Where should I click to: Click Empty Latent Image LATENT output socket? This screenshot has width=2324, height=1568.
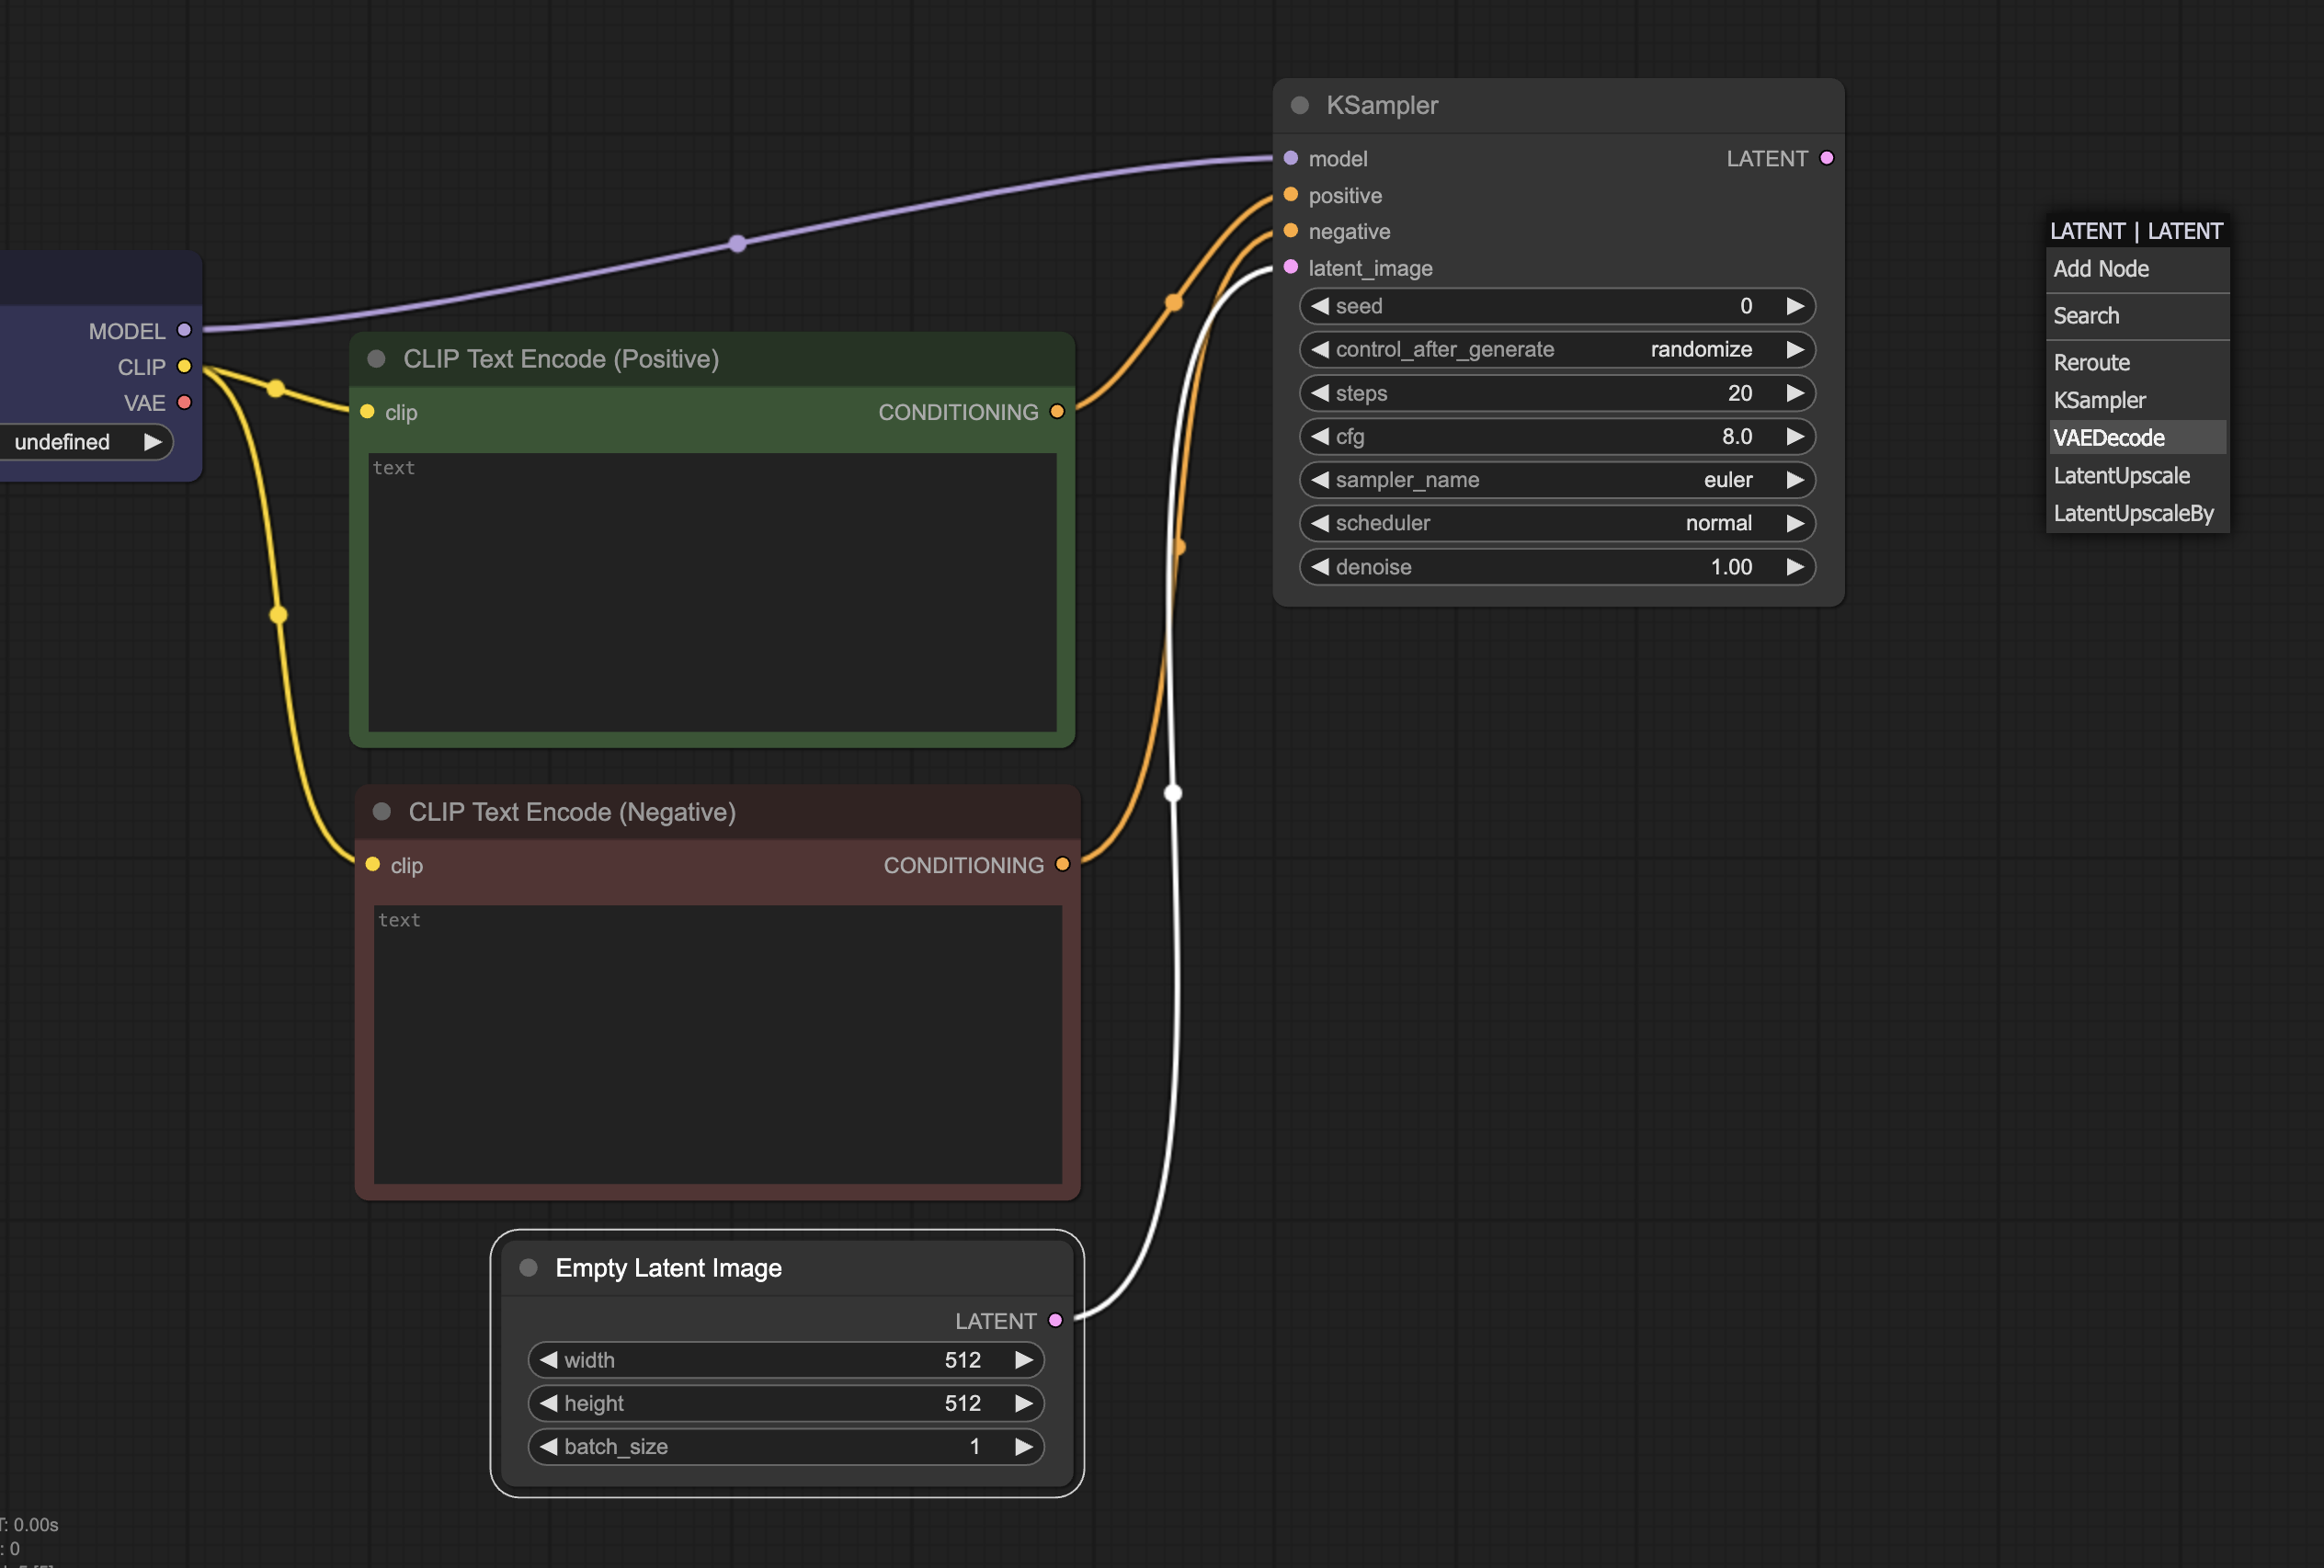coord(1055,1320)
